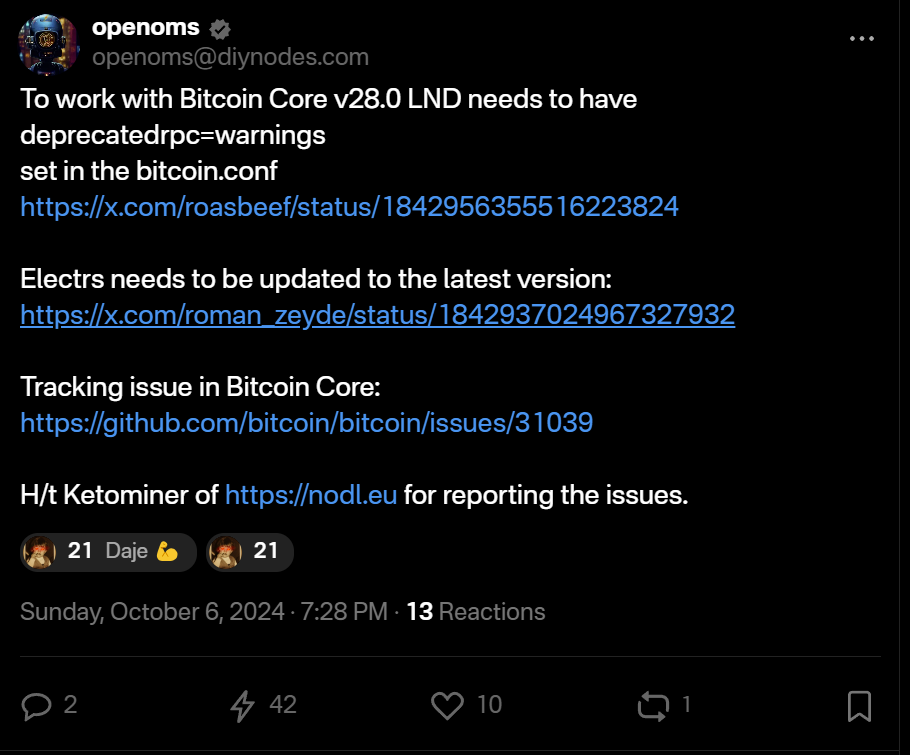The height and width of the screenshot is (755, 910).
Task: Click the zap count 42
Action: pos(283,705)
